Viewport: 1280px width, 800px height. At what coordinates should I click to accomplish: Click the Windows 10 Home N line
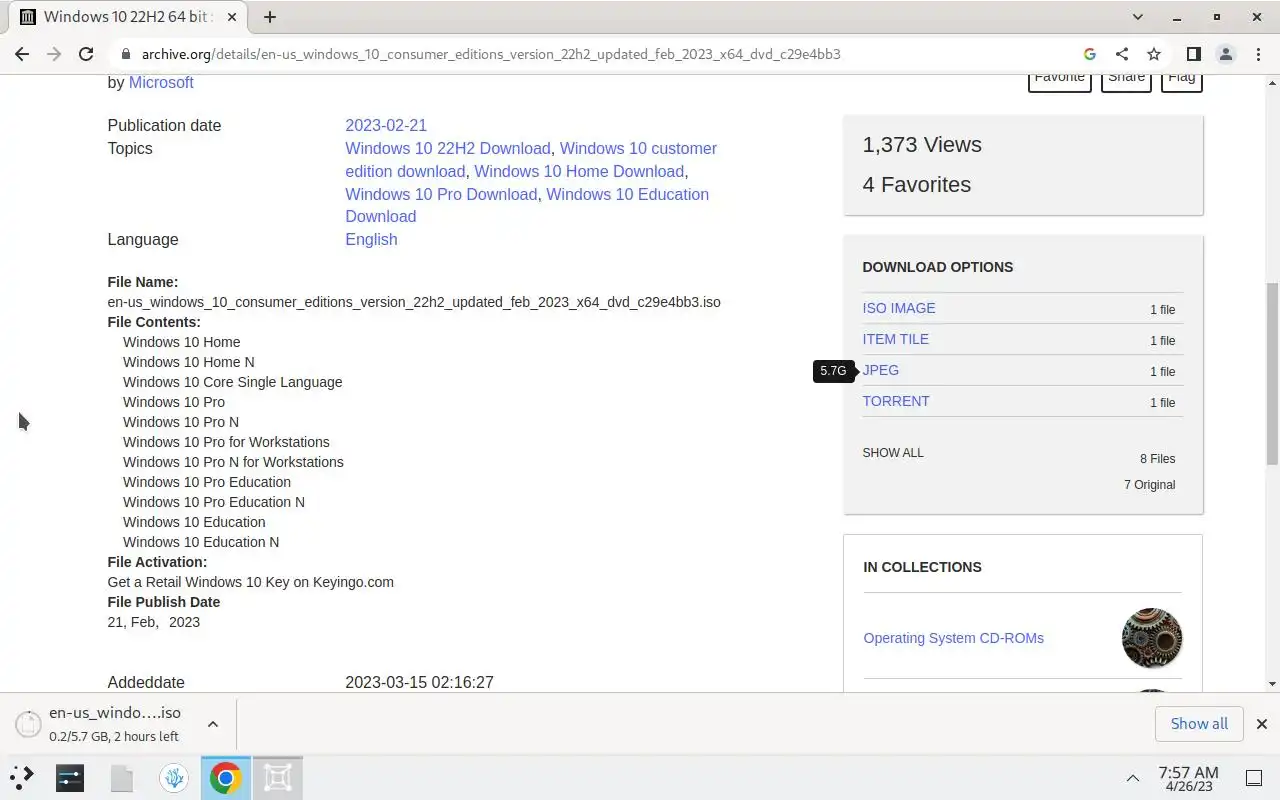(x=189, y=362)
